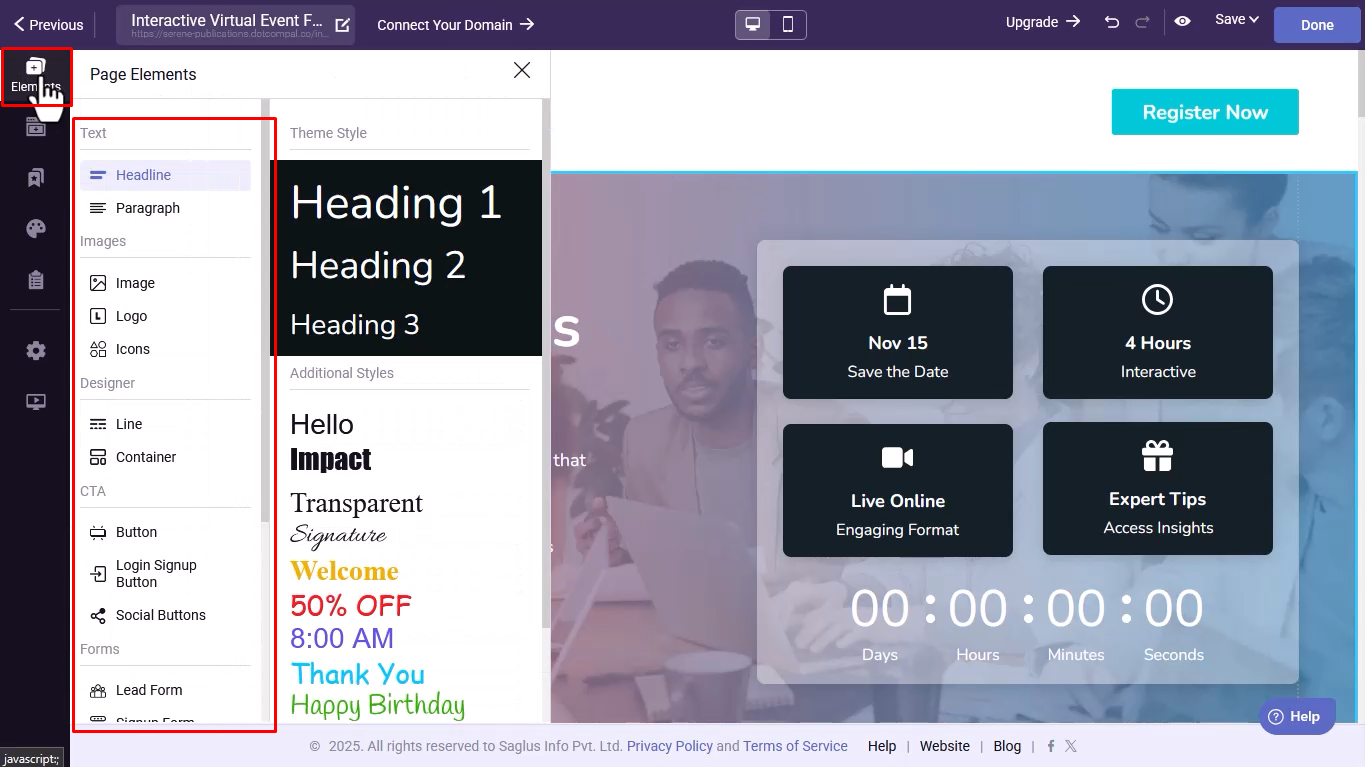Choose the yellow Welcome text style
This screenshot has width=1365, height=767.
(x=344, y=571)
